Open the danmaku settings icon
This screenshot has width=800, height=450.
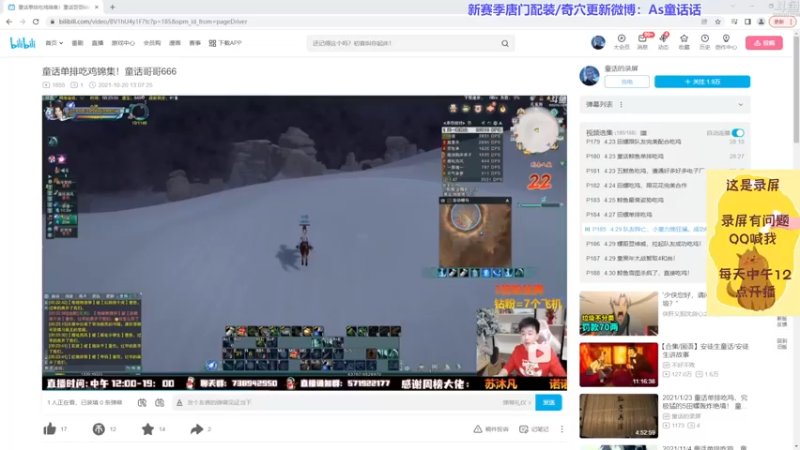point(160,403)
